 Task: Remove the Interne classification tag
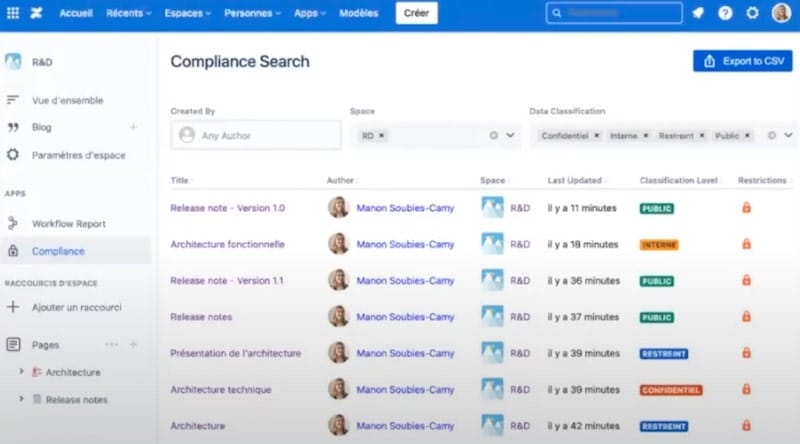point(645,135)
